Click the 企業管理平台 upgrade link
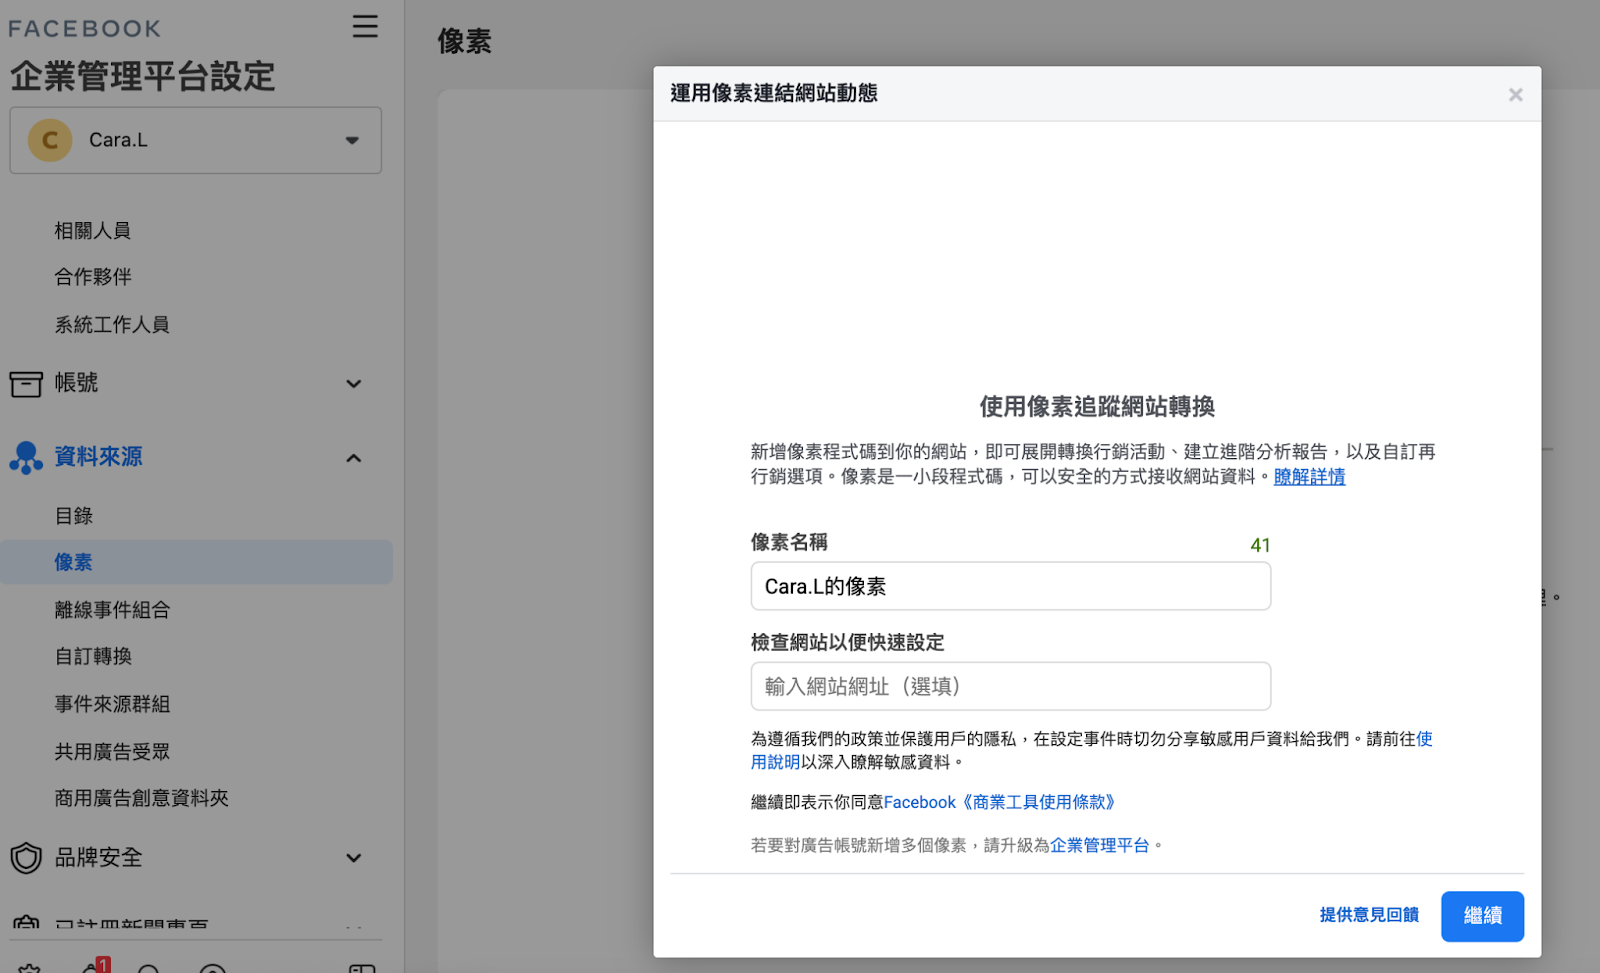This screenshot has height=973, width=1600. point(1099,845)
